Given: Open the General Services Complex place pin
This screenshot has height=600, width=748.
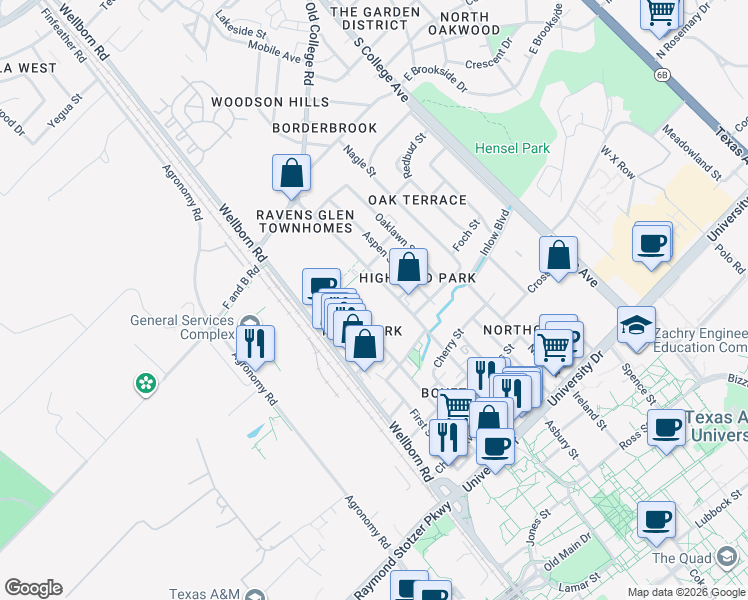Looking at the screenshot, I should tap(250, 321).
